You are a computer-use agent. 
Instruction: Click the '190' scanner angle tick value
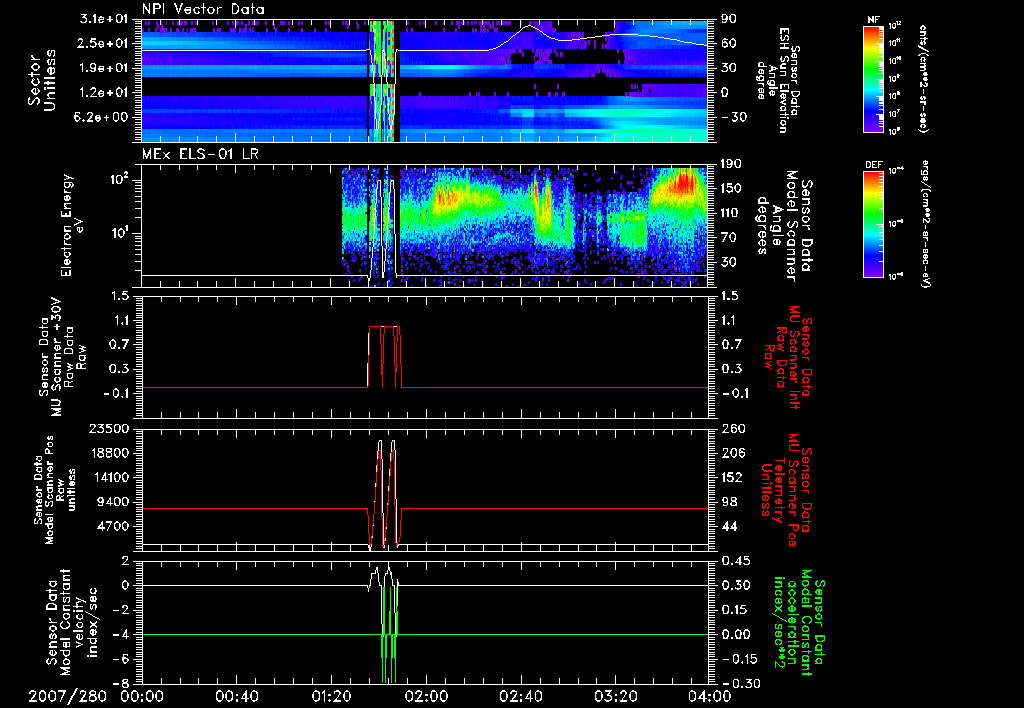click(x=731, y=164)
